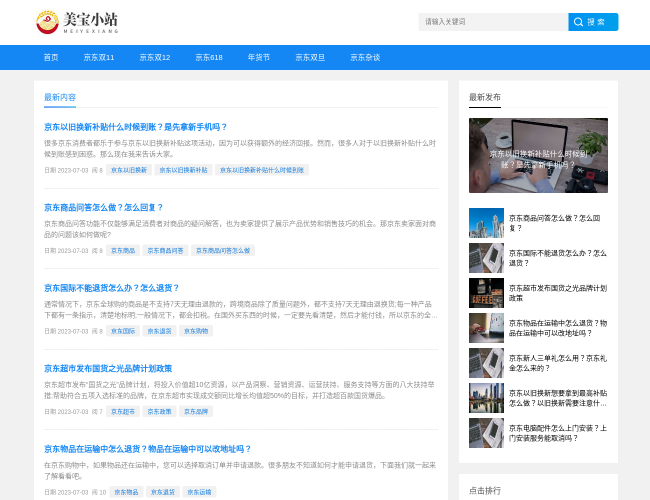Open article 京东商品问答怎么做？怎么回复？
Viewport: 650px width, 500px height.
tap(103, 207)
